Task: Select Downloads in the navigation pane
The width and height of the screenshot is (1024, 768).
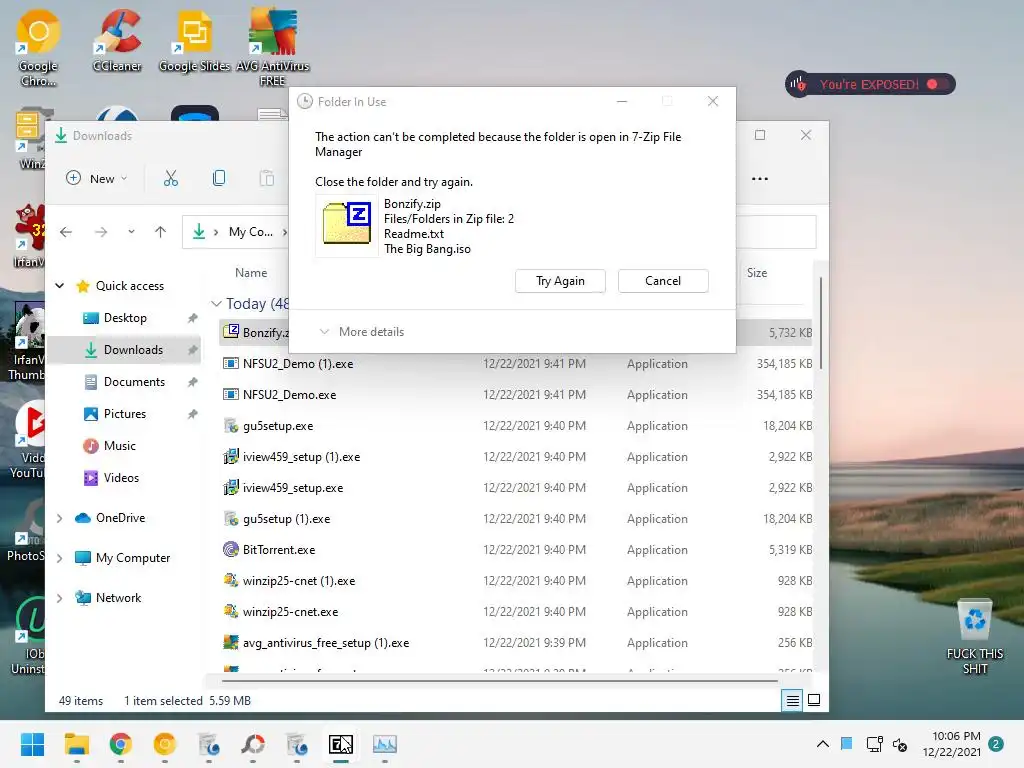Action: (x=124, y=350)
